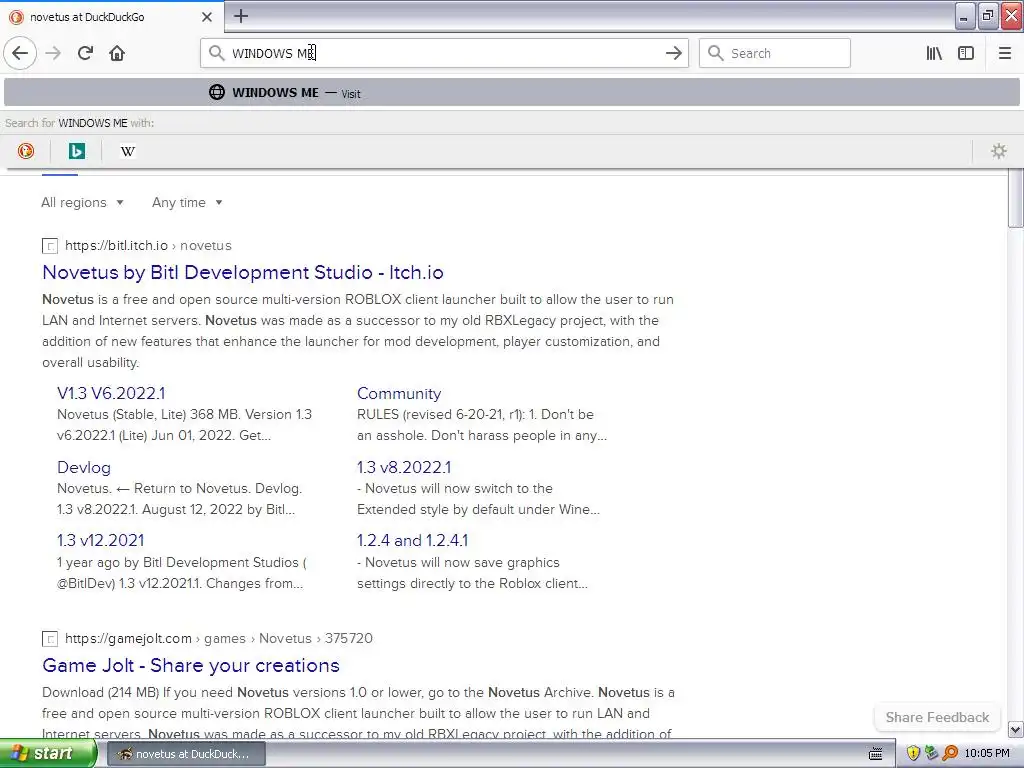The height and width of the screenshot is (768, 1024).
Task: Click magnifier icon in Search box
Action: pyautogui.click(x=716, y=53)
